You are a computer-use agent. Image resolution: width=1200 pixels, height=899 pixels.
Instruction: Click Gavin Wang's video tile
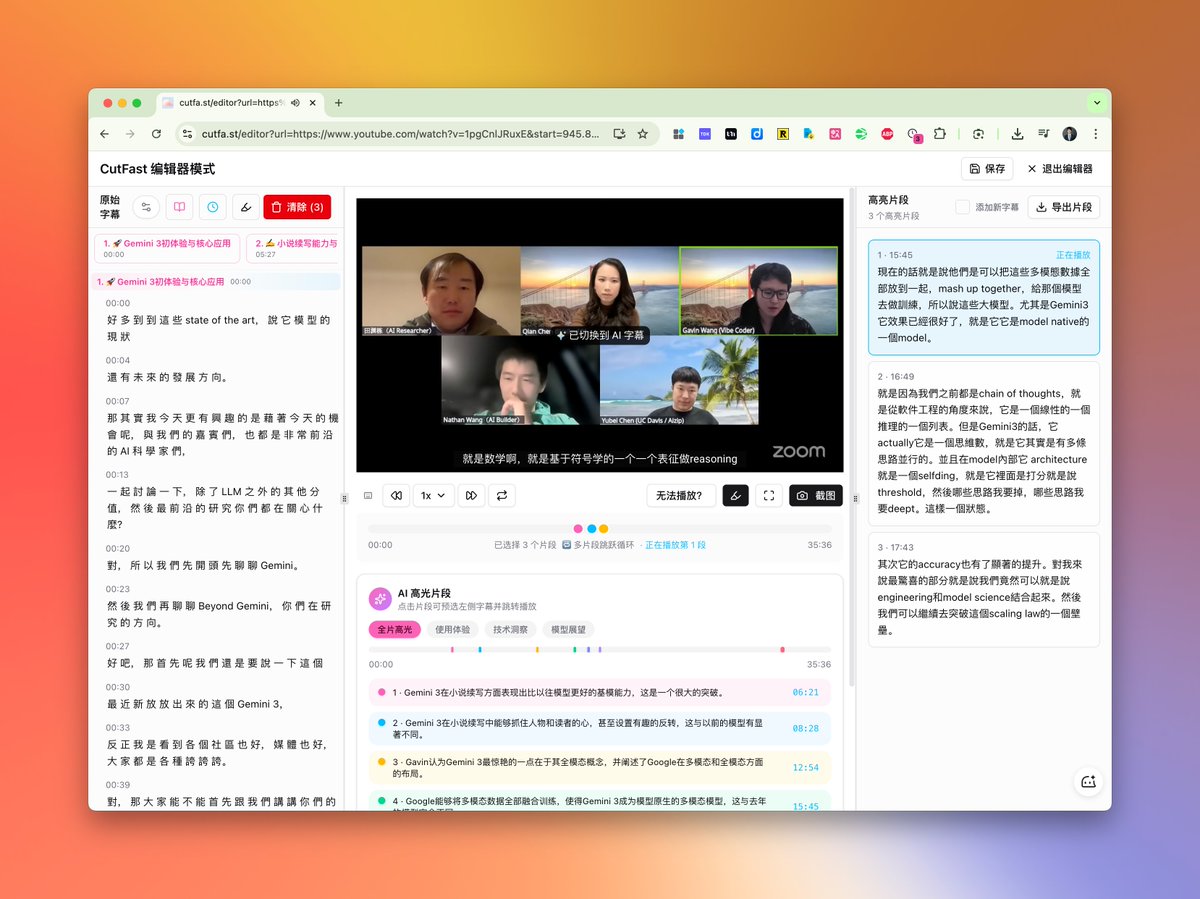[x=758, y=291]
